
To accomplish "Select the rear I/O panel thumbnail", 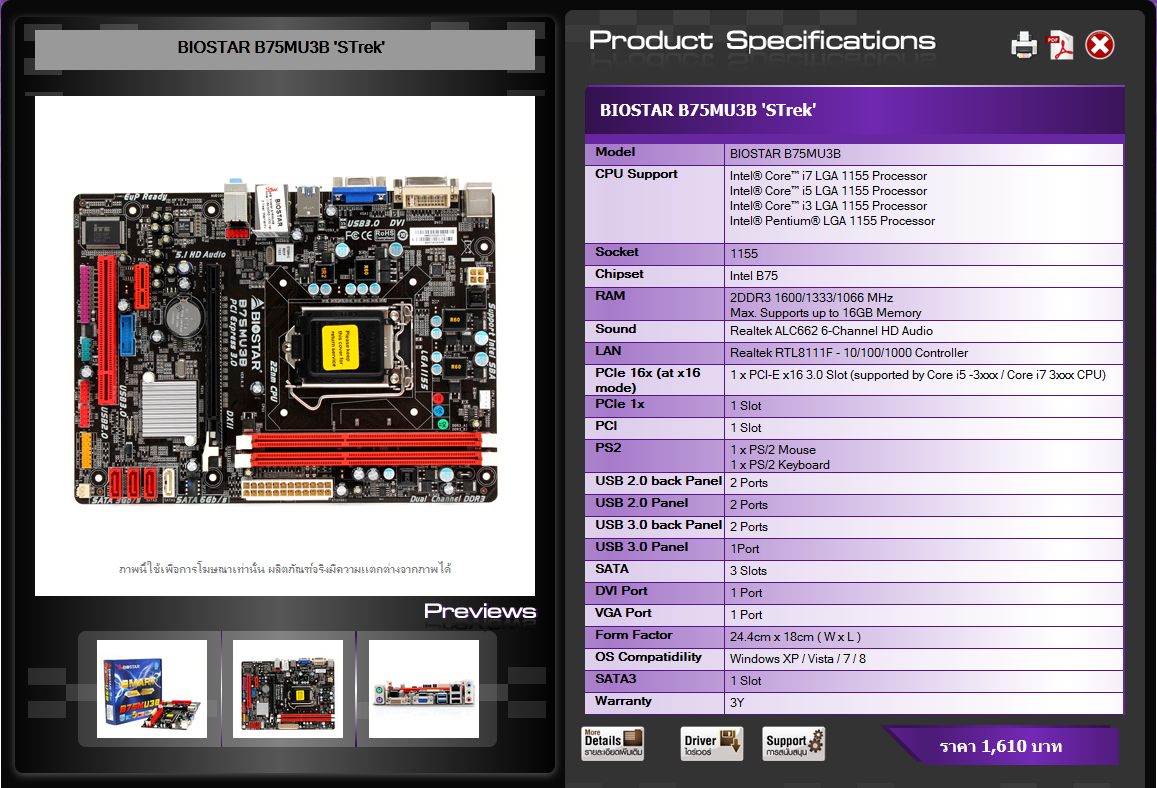I will pos(424,688).
